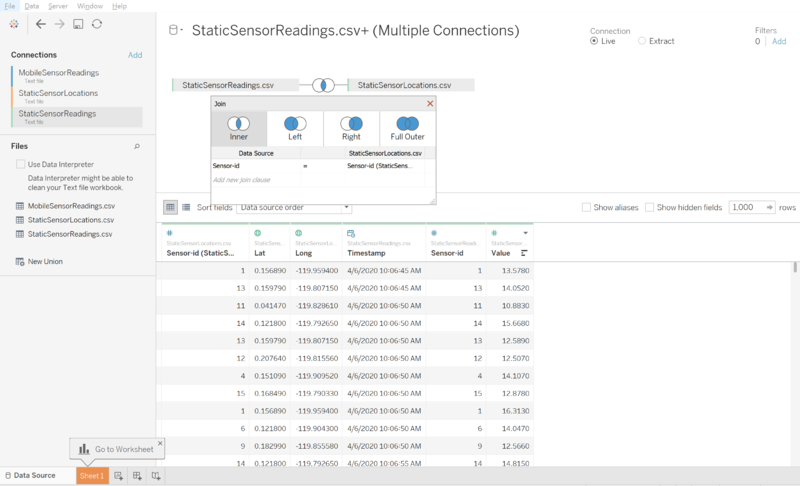Switch to list view of metadata
The image size is (800, 486).
point(186,207)
